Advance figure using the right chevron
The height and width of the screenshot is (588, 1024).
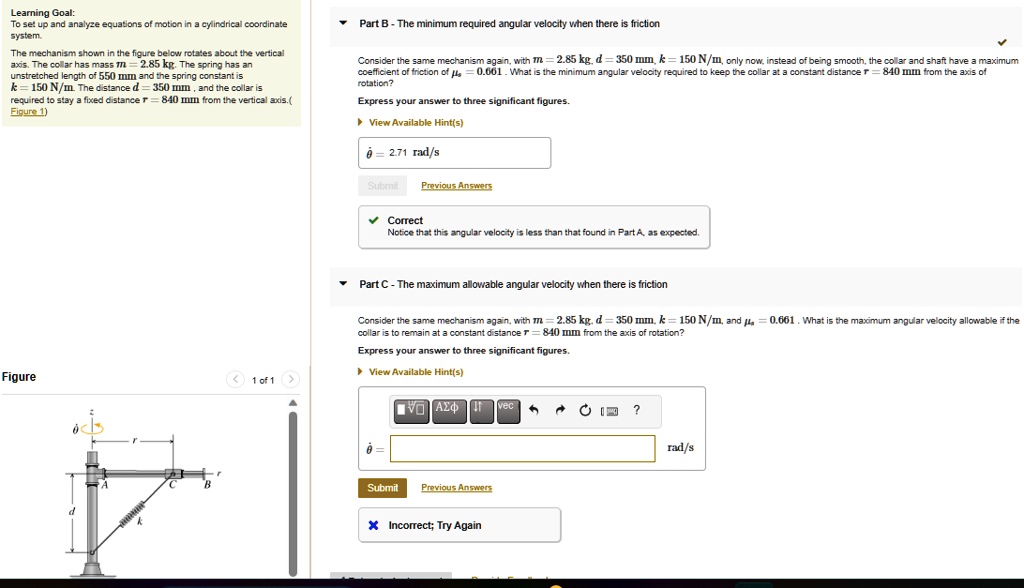click(x=290, y=380)
